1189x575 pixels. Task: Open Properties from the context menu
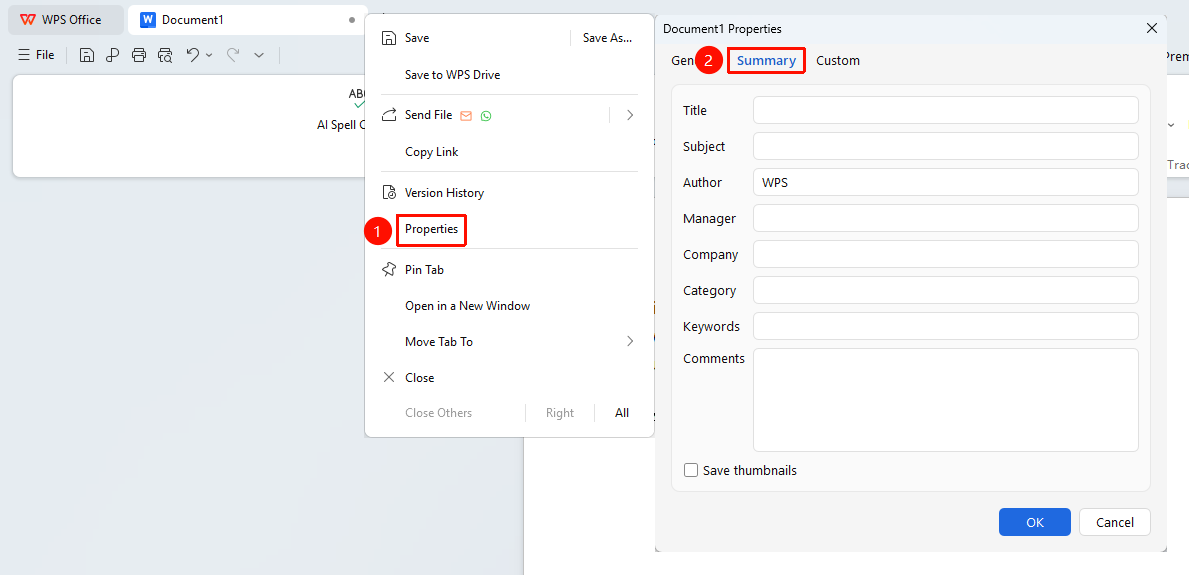click(x=431, y=229)
